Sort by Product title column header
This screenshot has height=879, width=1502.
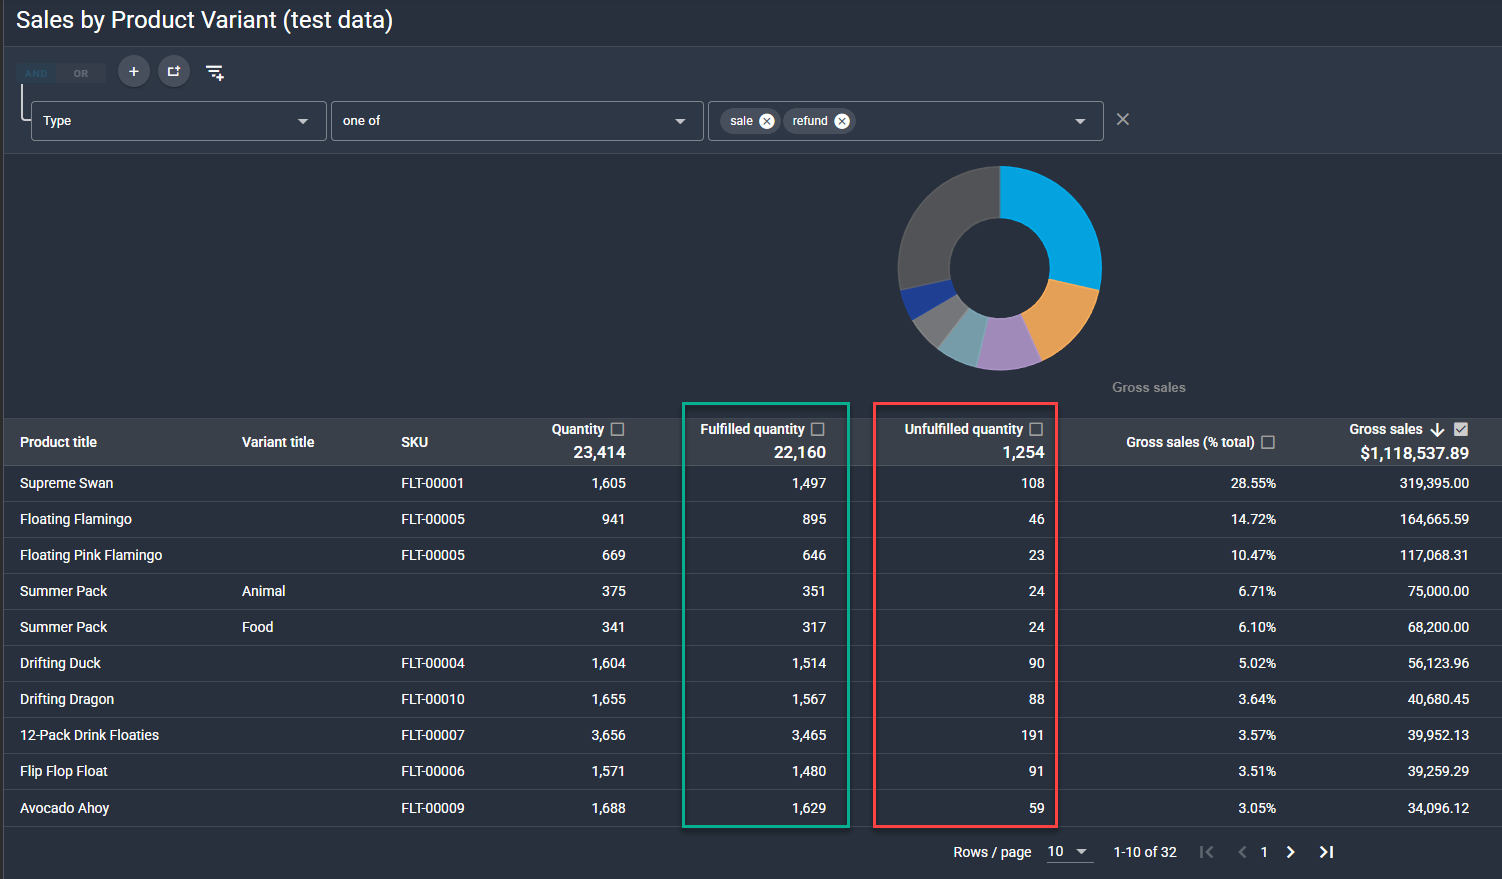pos(59,442)
